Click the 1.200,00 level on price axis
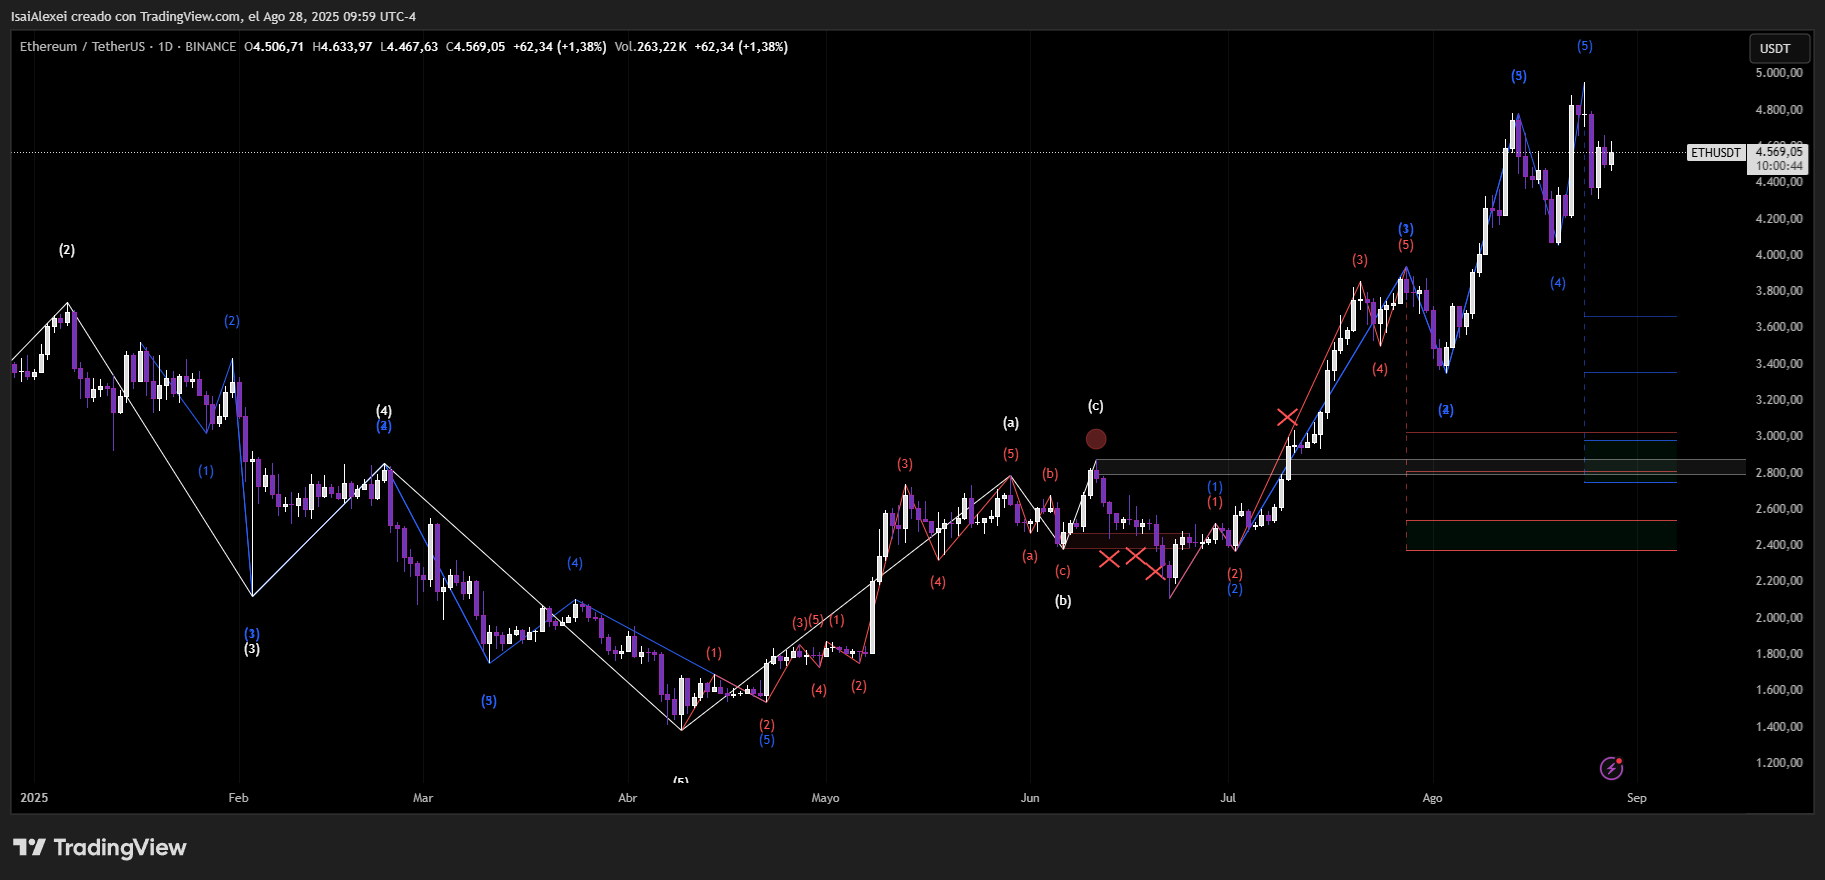1825x880 pixels. pos(1779,763)
